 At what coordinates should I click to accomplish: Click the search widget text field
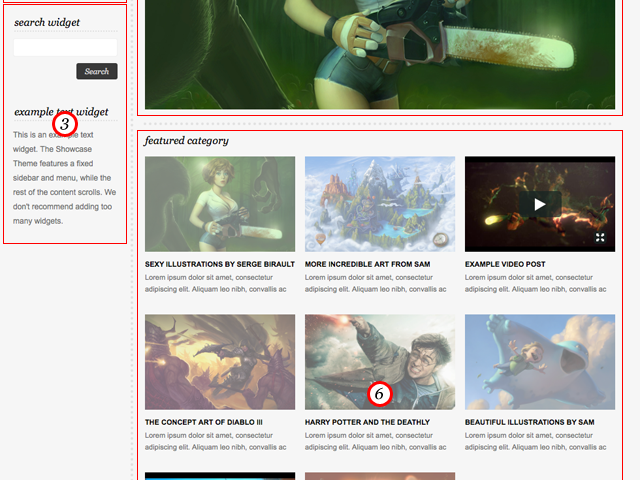point(65,47)
